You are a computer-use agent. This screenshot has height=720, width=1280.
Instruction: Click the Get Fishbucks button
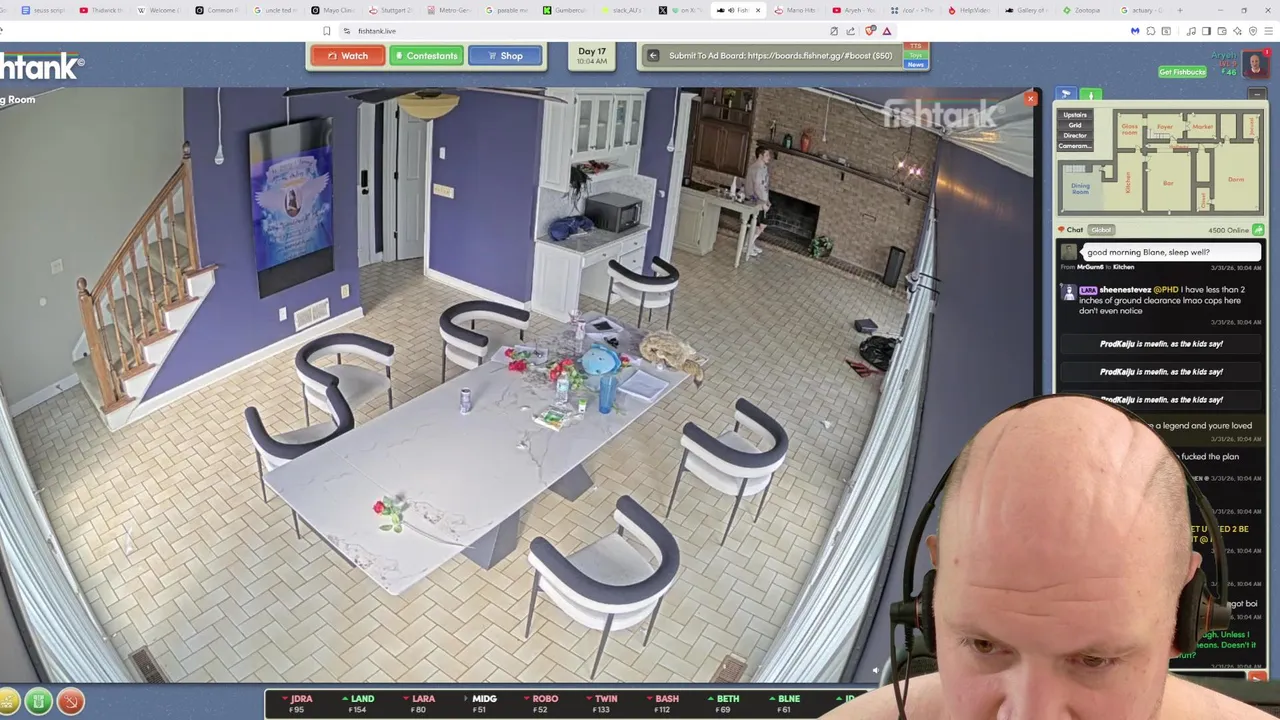pyautogui.click(x=1182, y=72)
